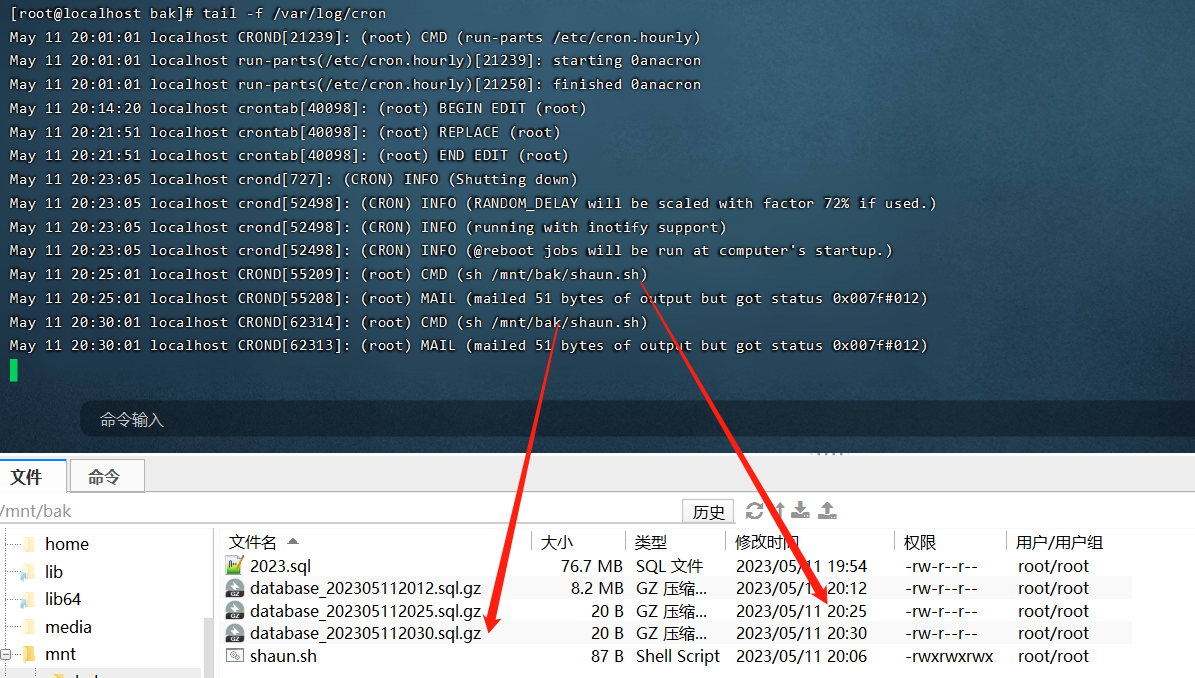Click the upload file icon

pyautogui.click(x=827, y=511)
